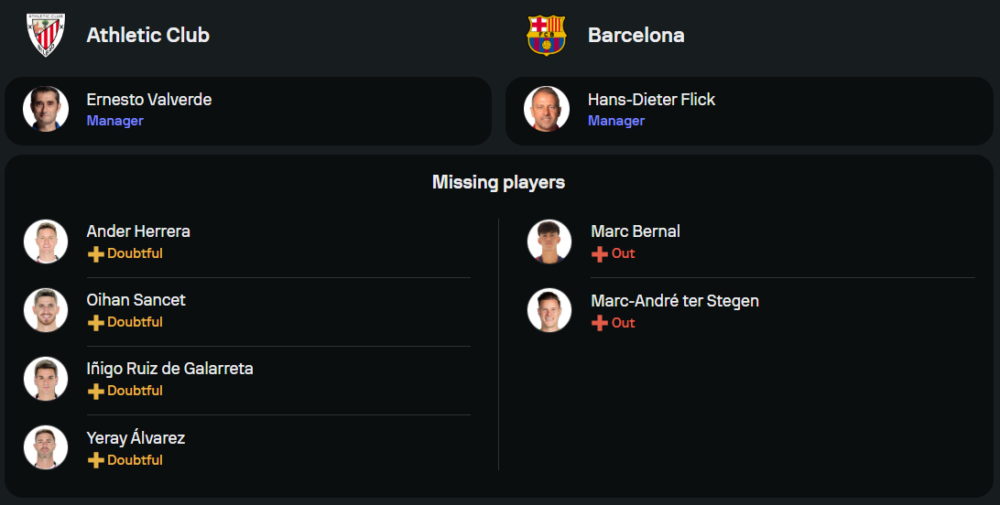Open Yeray Álvarez's player name
Image resolution: width=1000 pixels, height=505 pixels.
click(136, 438)
